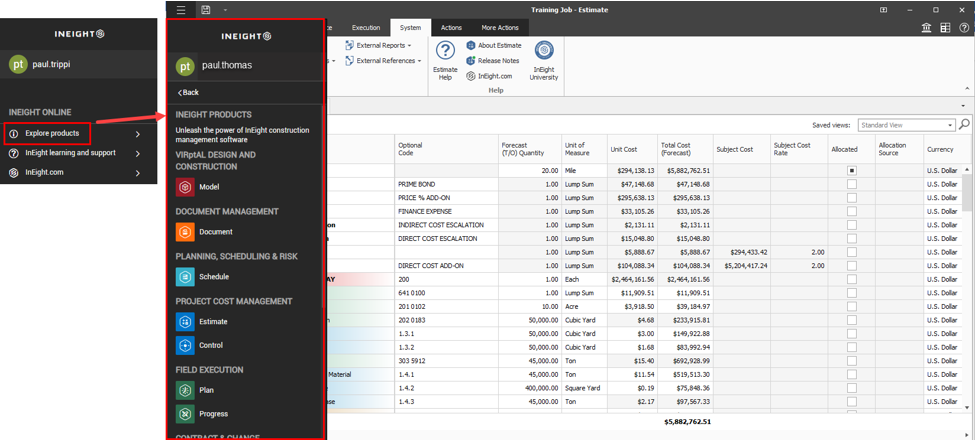Click the grid layout icon top right
Screen dimensions: 975x440
click(945, 27)
